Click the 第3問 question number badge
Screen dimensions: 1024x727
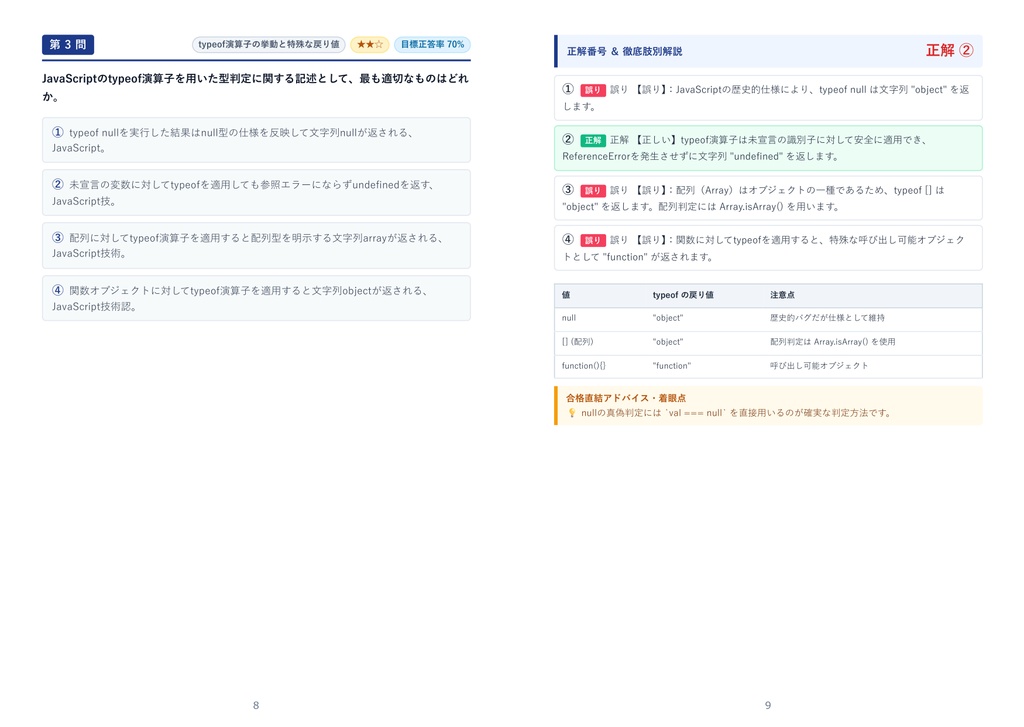point(68,44)
